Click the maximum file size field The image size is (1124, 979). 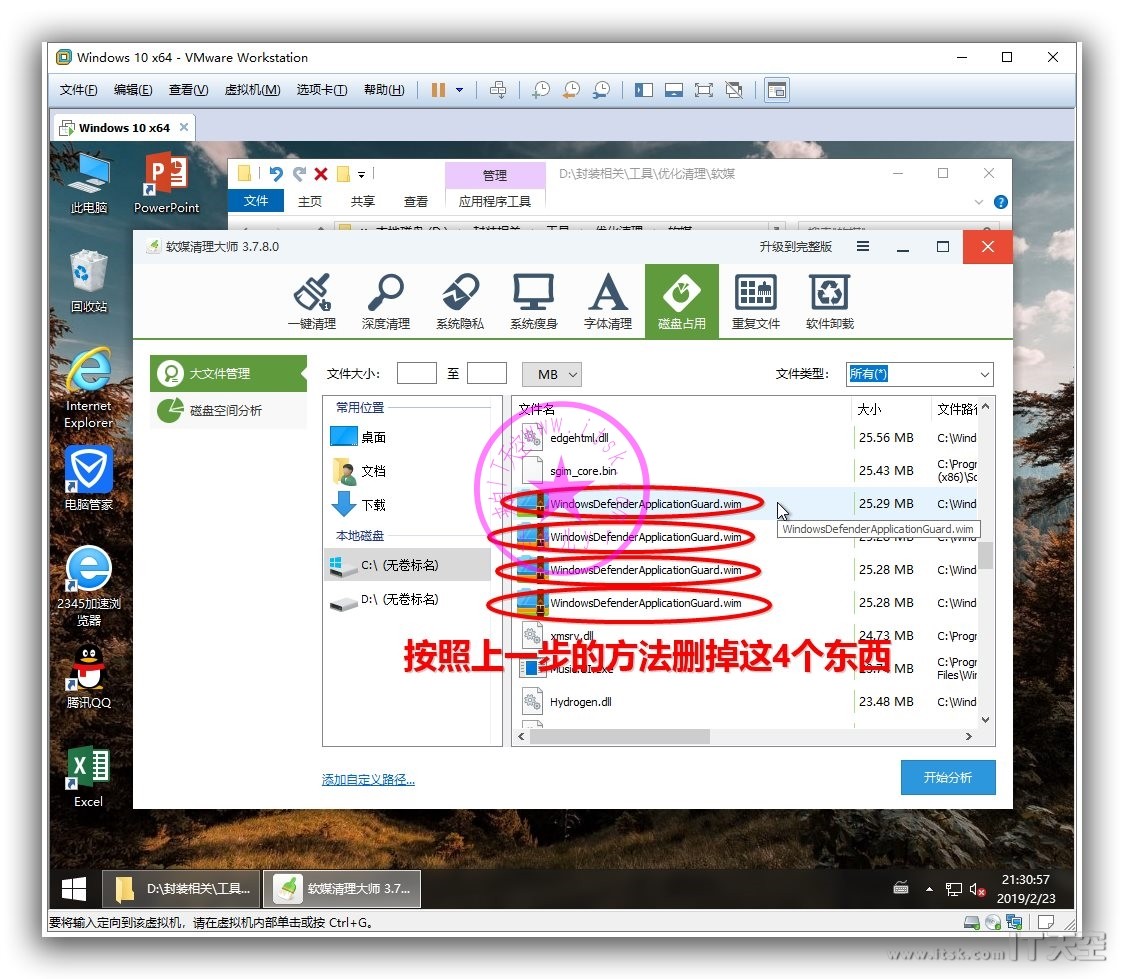(487, 373)
